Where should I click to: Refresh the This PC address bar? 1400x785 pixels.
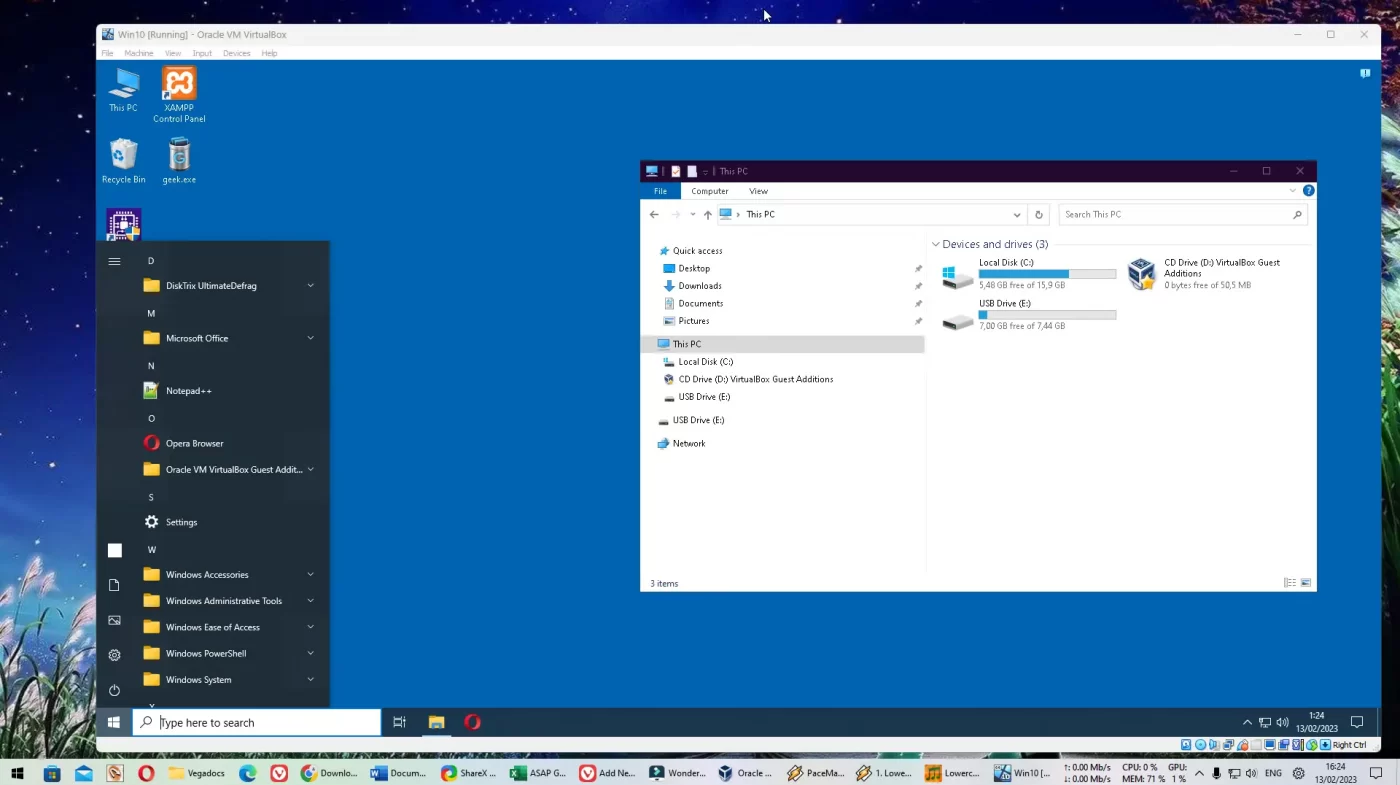tap(1039, 214)
